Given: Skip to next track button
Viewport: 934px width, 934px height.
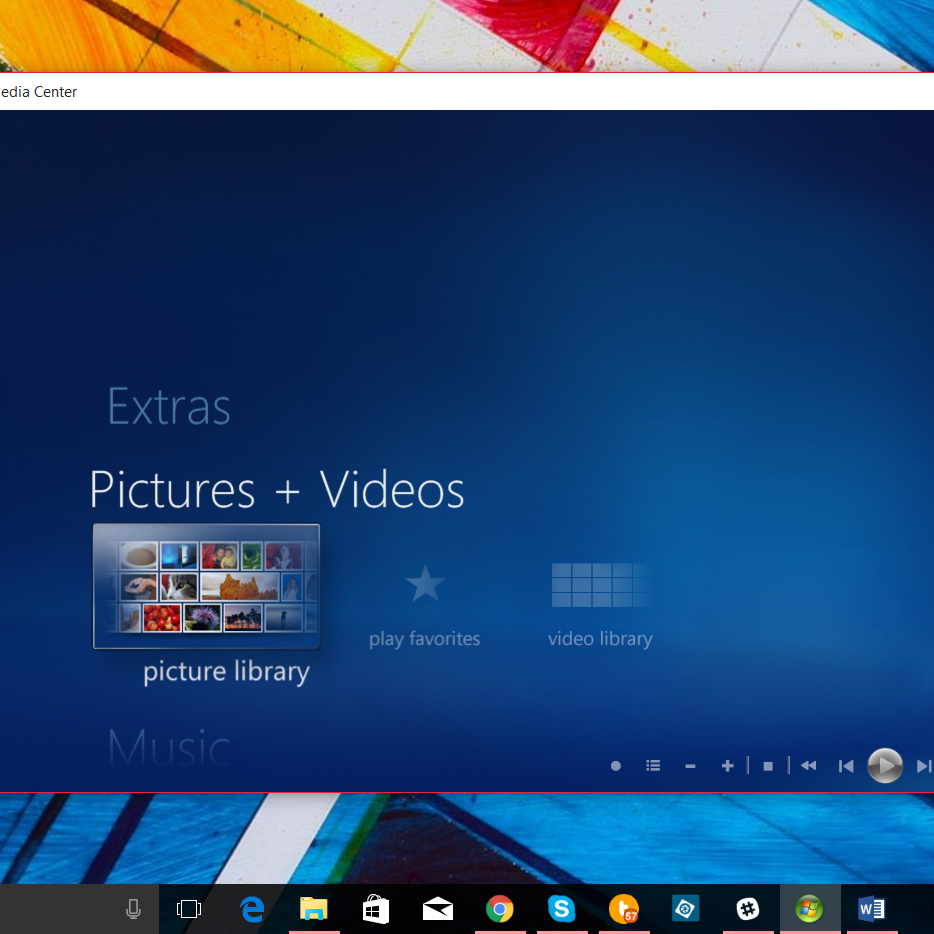Looking at the screenshot, I should [x=924, y=767].
